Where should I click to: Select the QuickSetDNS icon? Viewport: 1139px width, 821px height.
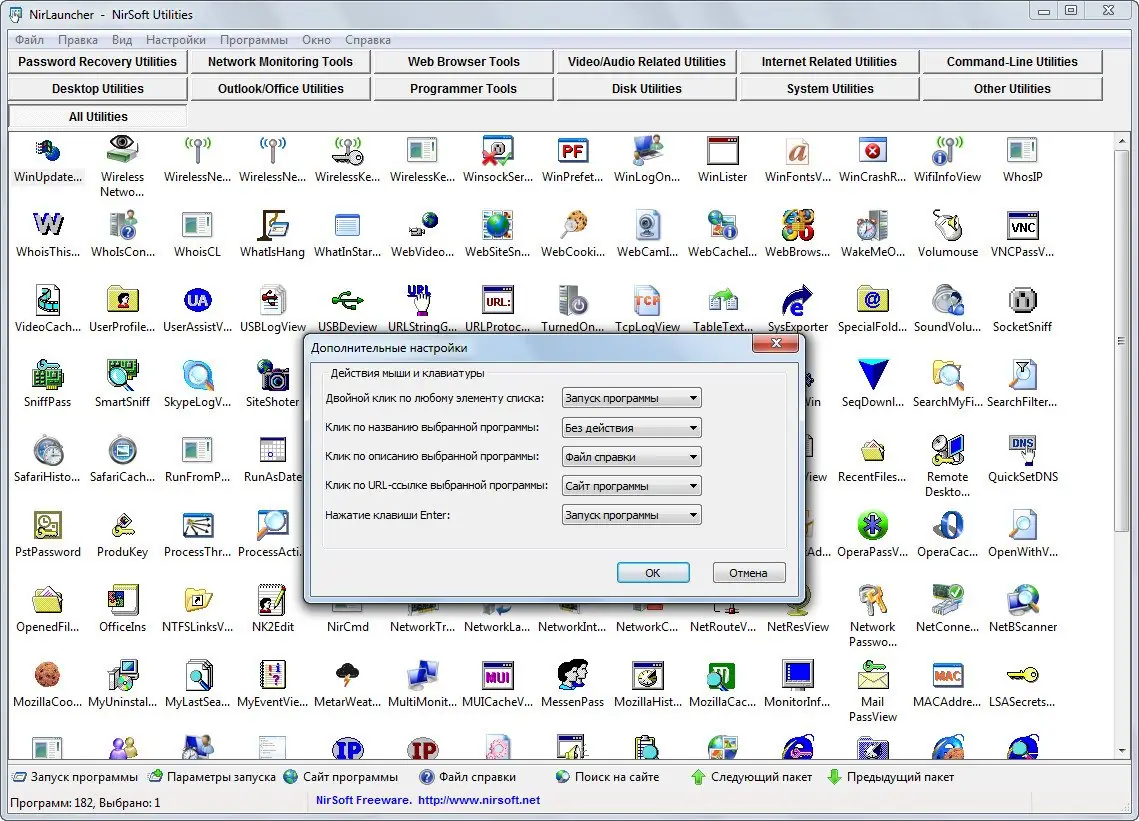tap(1022, 450)
